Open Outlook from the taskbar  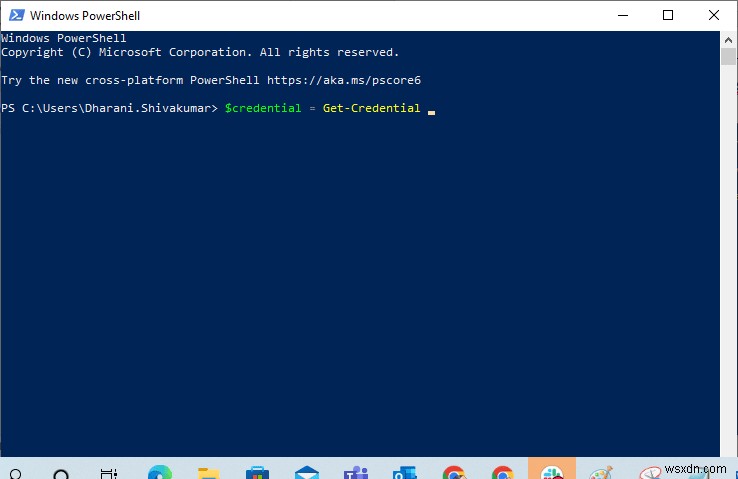point(405,472)
